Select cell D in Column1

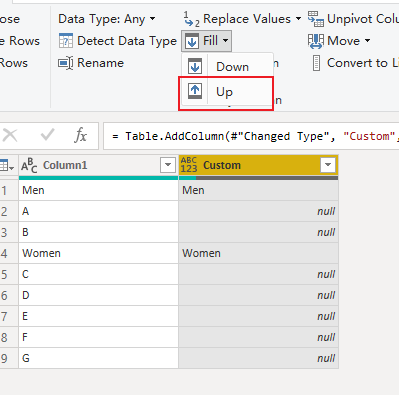click(98, 295)
